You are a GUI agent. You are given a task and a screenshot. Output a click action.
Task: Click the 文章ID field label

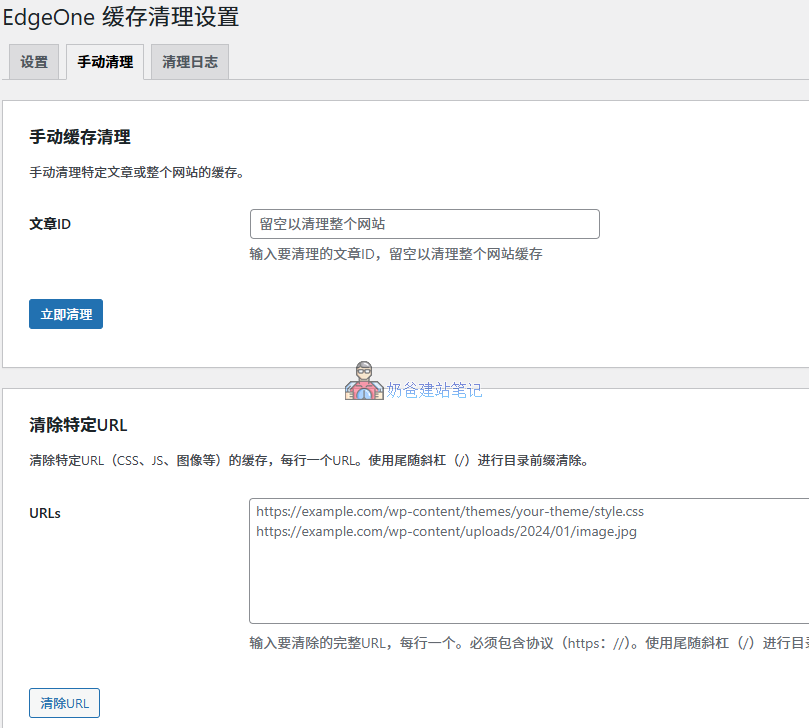[49, 223]
